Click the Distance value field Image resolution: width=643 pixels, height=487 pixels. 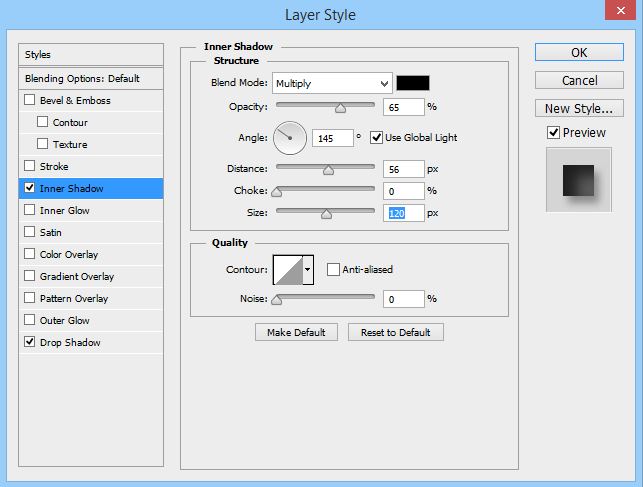404,169
